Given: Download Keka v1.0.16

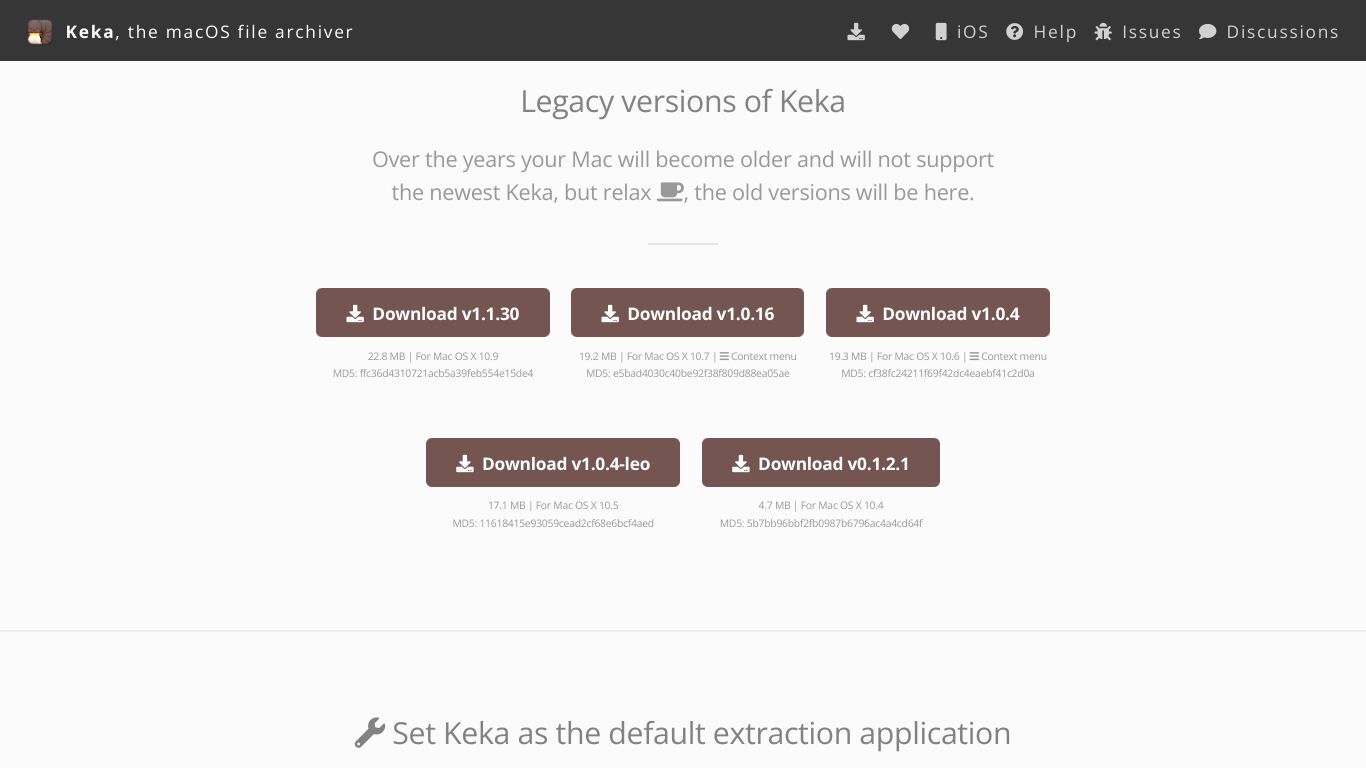Looking at the screenshot, I should 688,313.
